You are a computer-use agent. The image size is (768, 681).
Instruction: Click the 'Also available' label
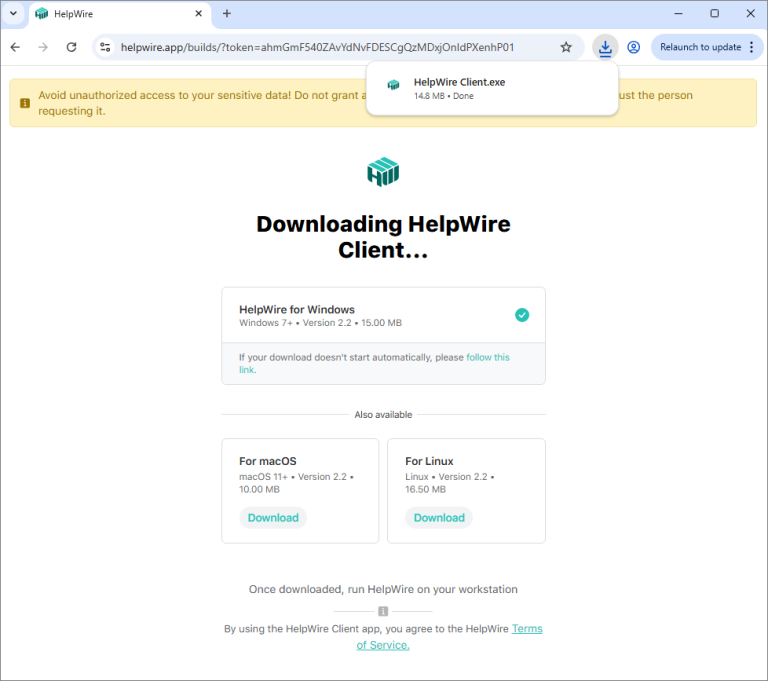coord(384,414)
